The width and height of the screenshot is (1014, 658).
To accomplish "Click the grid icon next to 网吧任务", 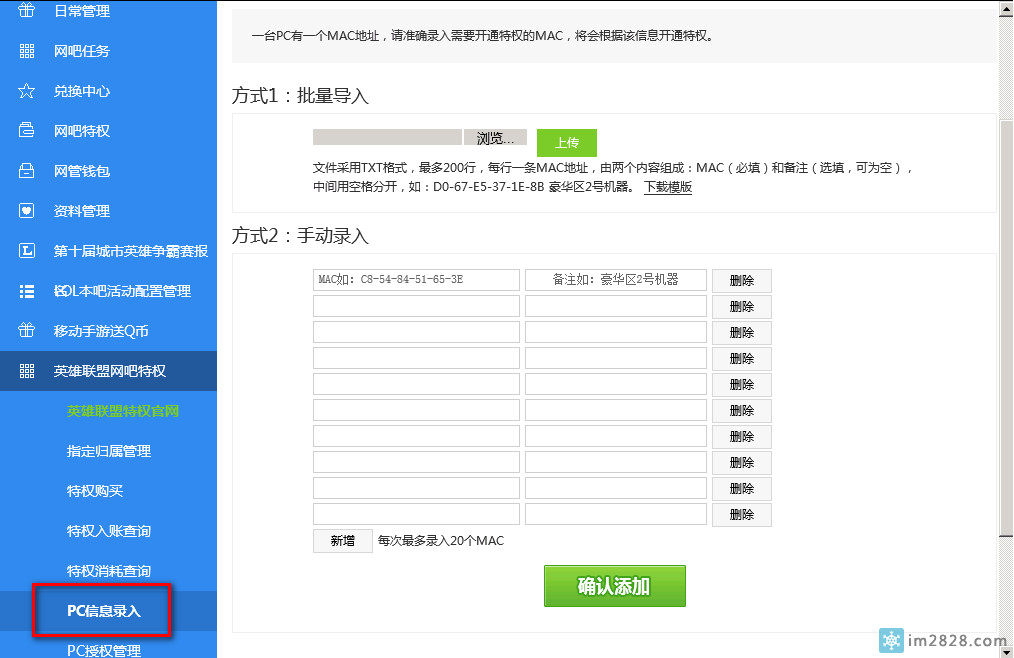I will (x=27, y=51).
